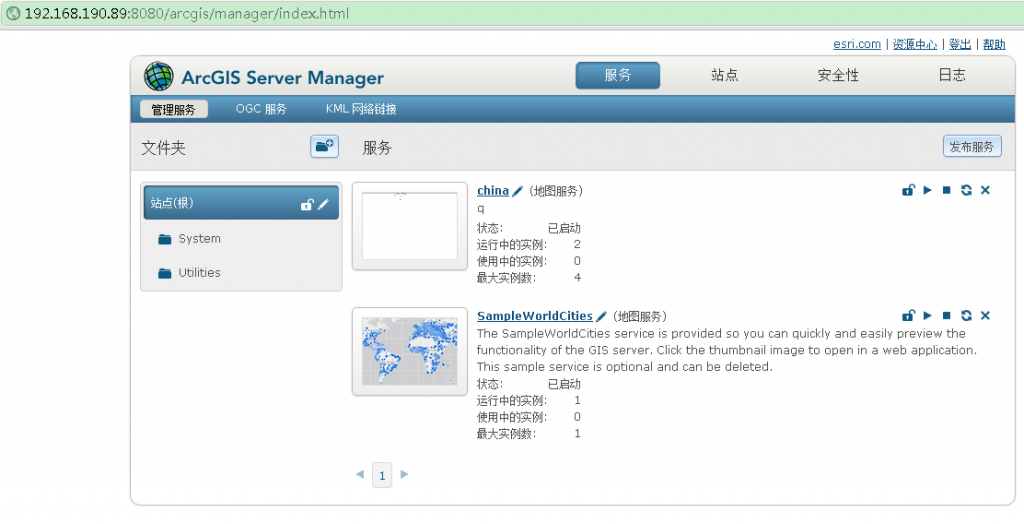Switch to the 安全性 tab
This screenshot has width=1024, height=524.
coord(838,75)
